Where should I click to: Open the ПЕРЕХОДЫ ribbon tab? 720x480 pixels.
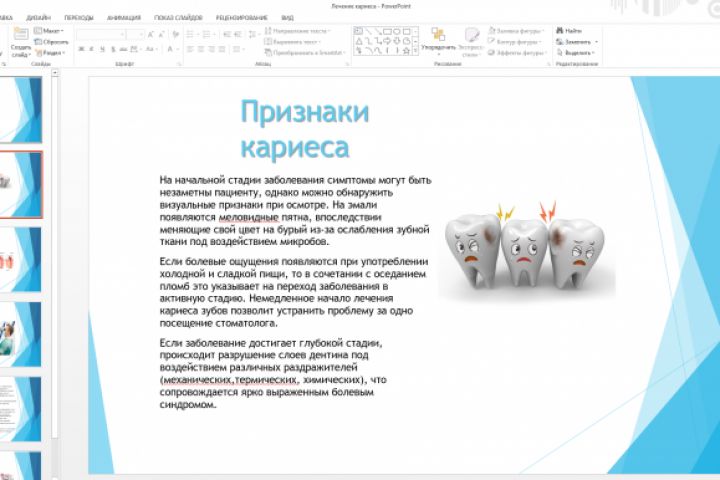tap(79, 17)
